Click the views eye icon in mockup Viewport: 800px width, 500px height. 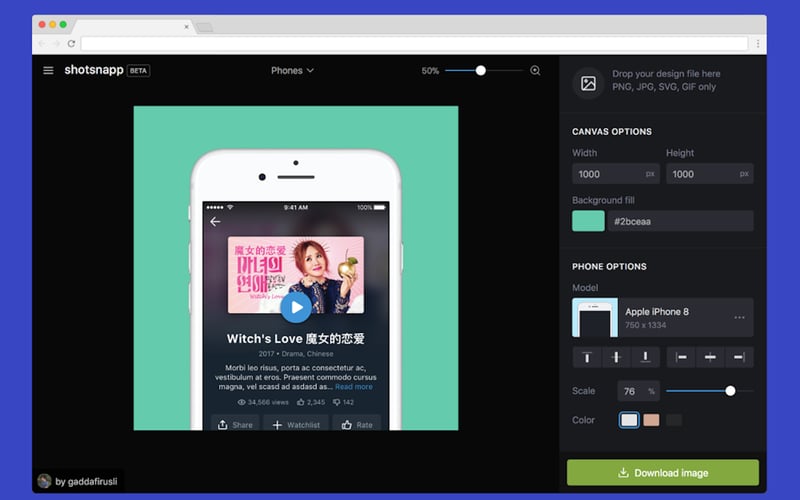pos(242,402)
